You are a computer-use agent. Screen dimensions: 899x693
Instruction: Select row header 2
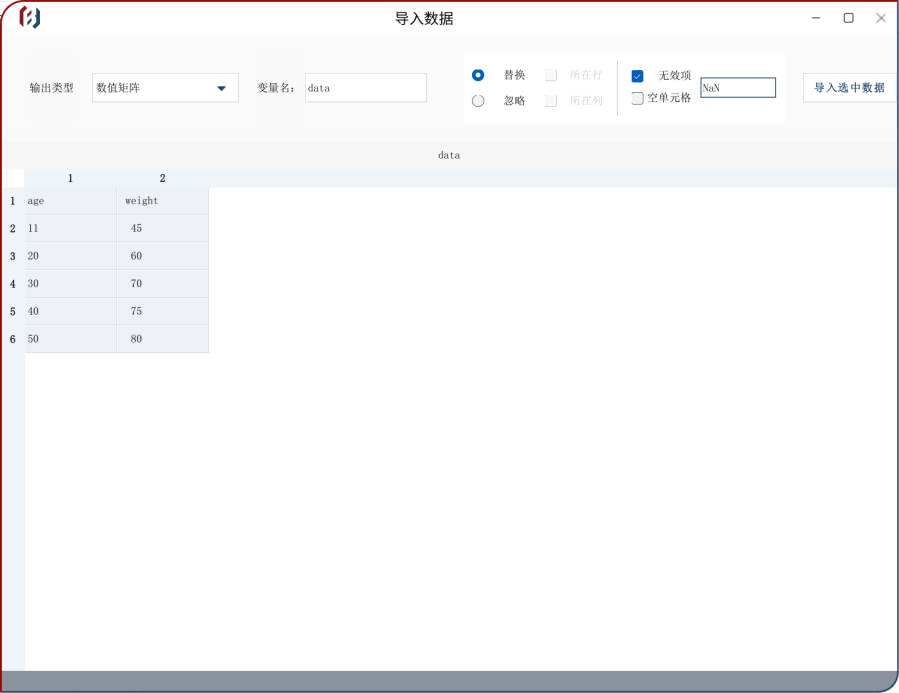click(x=13, y=229)
